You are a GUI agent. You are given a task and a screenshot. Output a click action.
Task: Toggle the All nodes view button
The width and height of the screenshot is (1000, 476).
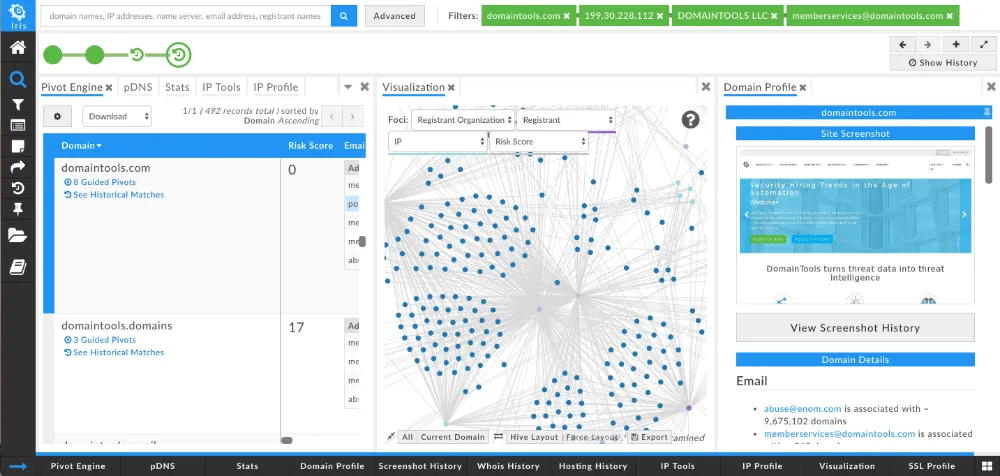coord(408,437)
